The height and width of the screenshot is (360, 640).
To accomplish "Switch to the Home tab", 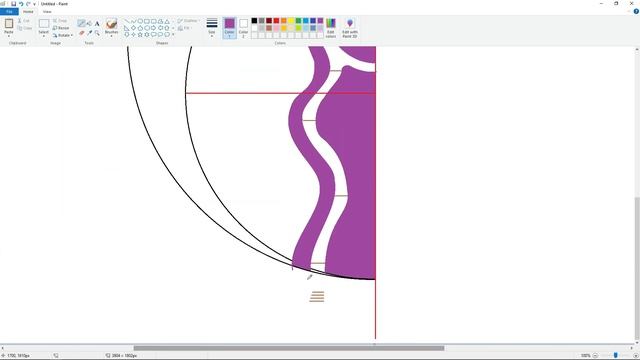I will pos(28,11).
